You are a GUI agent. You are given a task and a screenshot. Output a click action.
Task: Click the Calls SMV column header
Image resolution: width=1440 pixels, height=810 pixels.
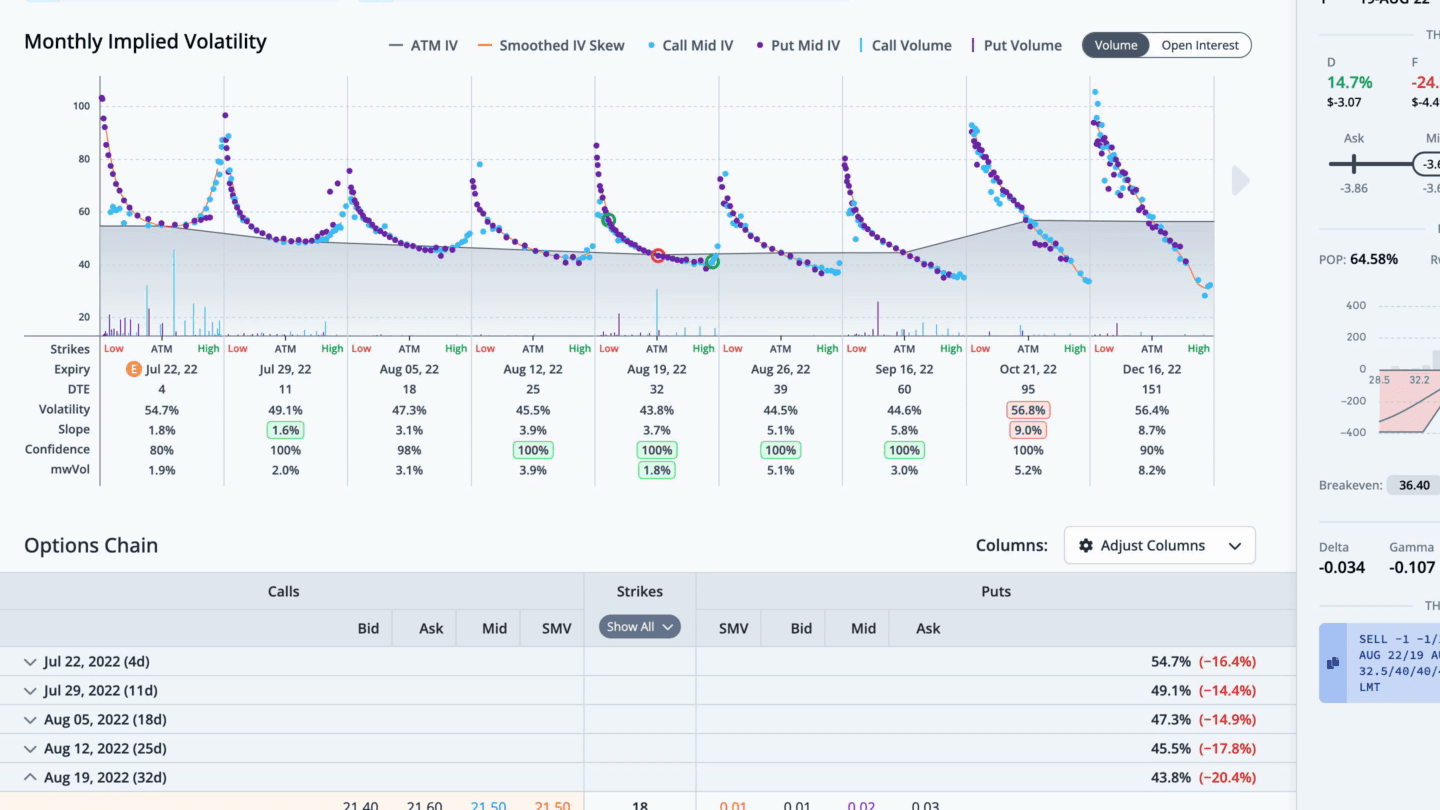tap(555, 629)
